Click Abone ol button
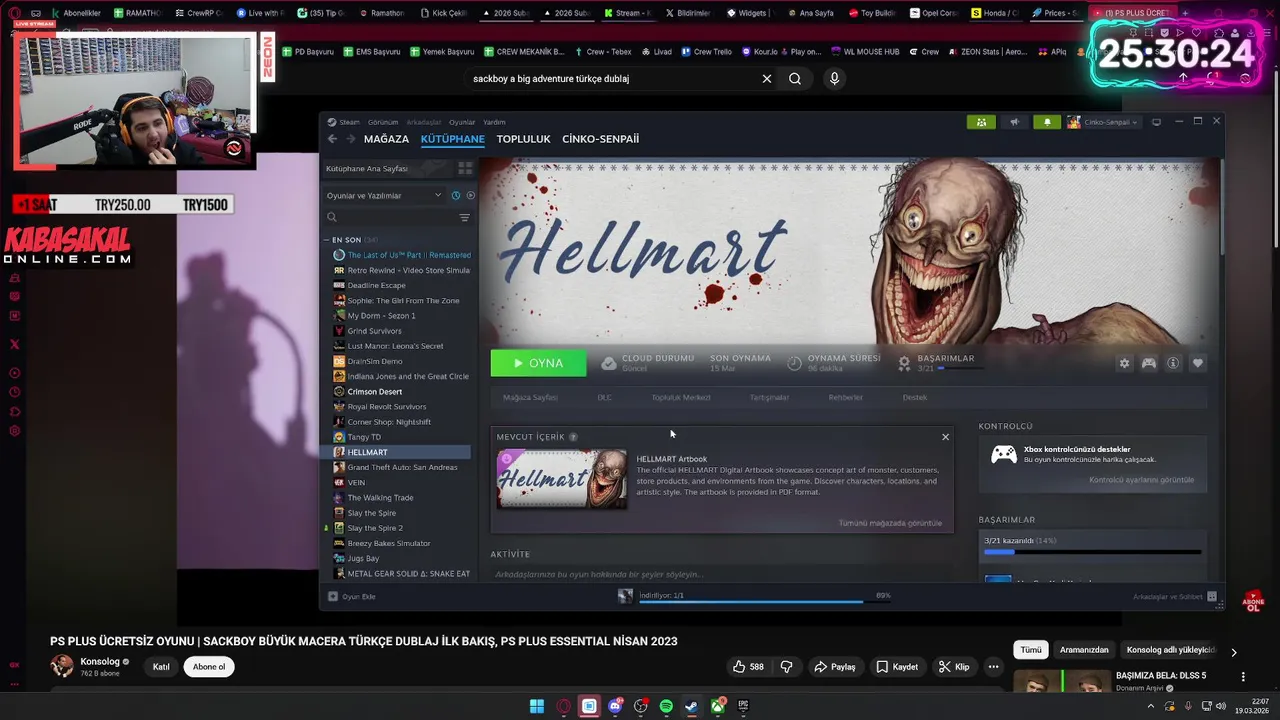This screenshot has width=1280, height=720. click(209, 667)
